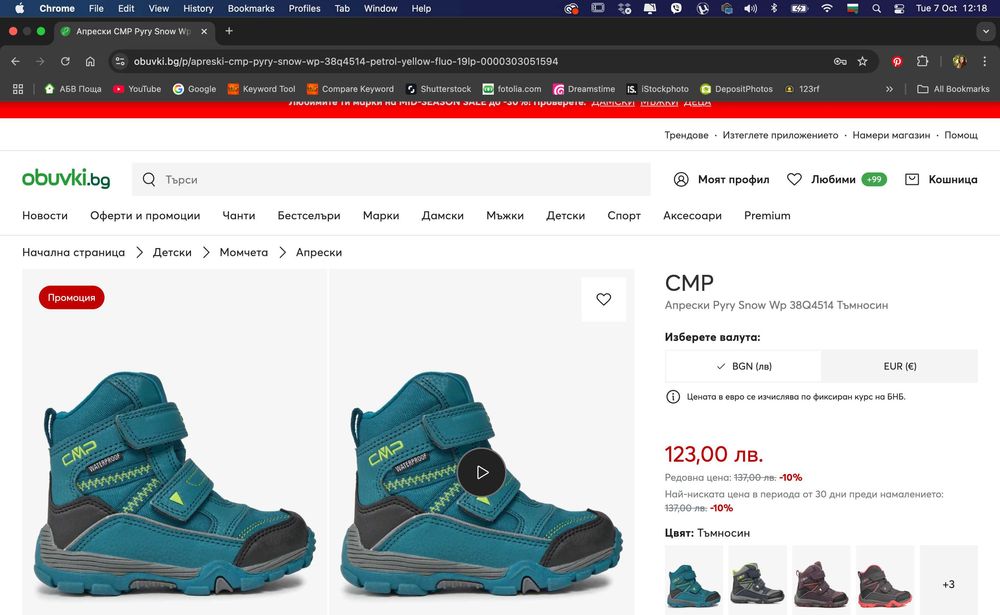
Task: Open Chrome profile avatar
Action: click(x=959, y=61)
